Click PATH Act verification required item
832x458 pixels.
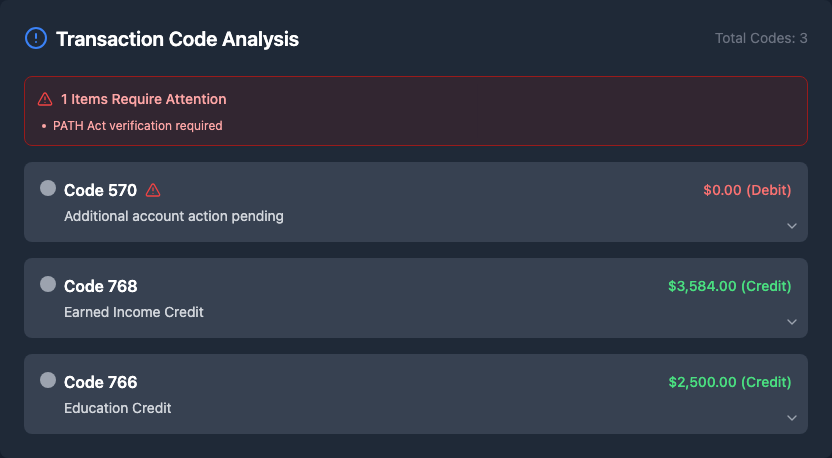pyautogui.click(x=138, y=126)
